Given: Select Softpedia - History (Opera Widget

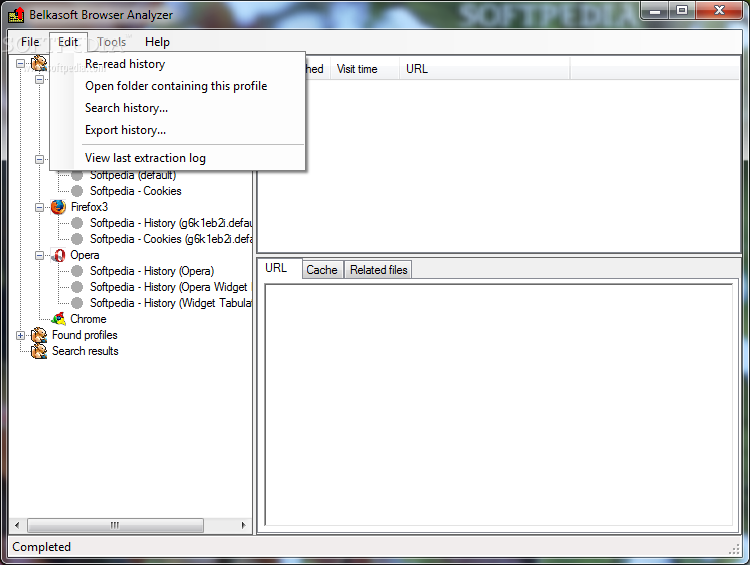Looking at the screenshot, I should (169, 287).
